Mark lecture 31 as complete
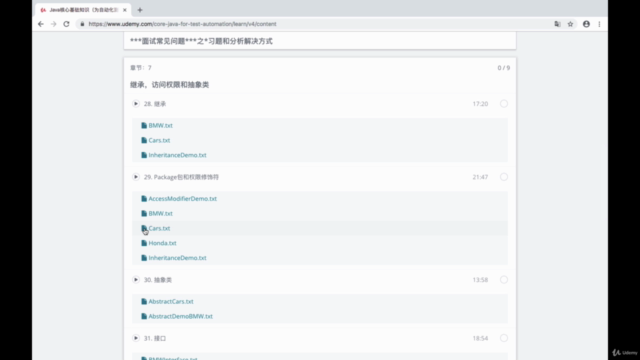Image resolution: width=640 pixels, height=360 pixels. [504, 338]
